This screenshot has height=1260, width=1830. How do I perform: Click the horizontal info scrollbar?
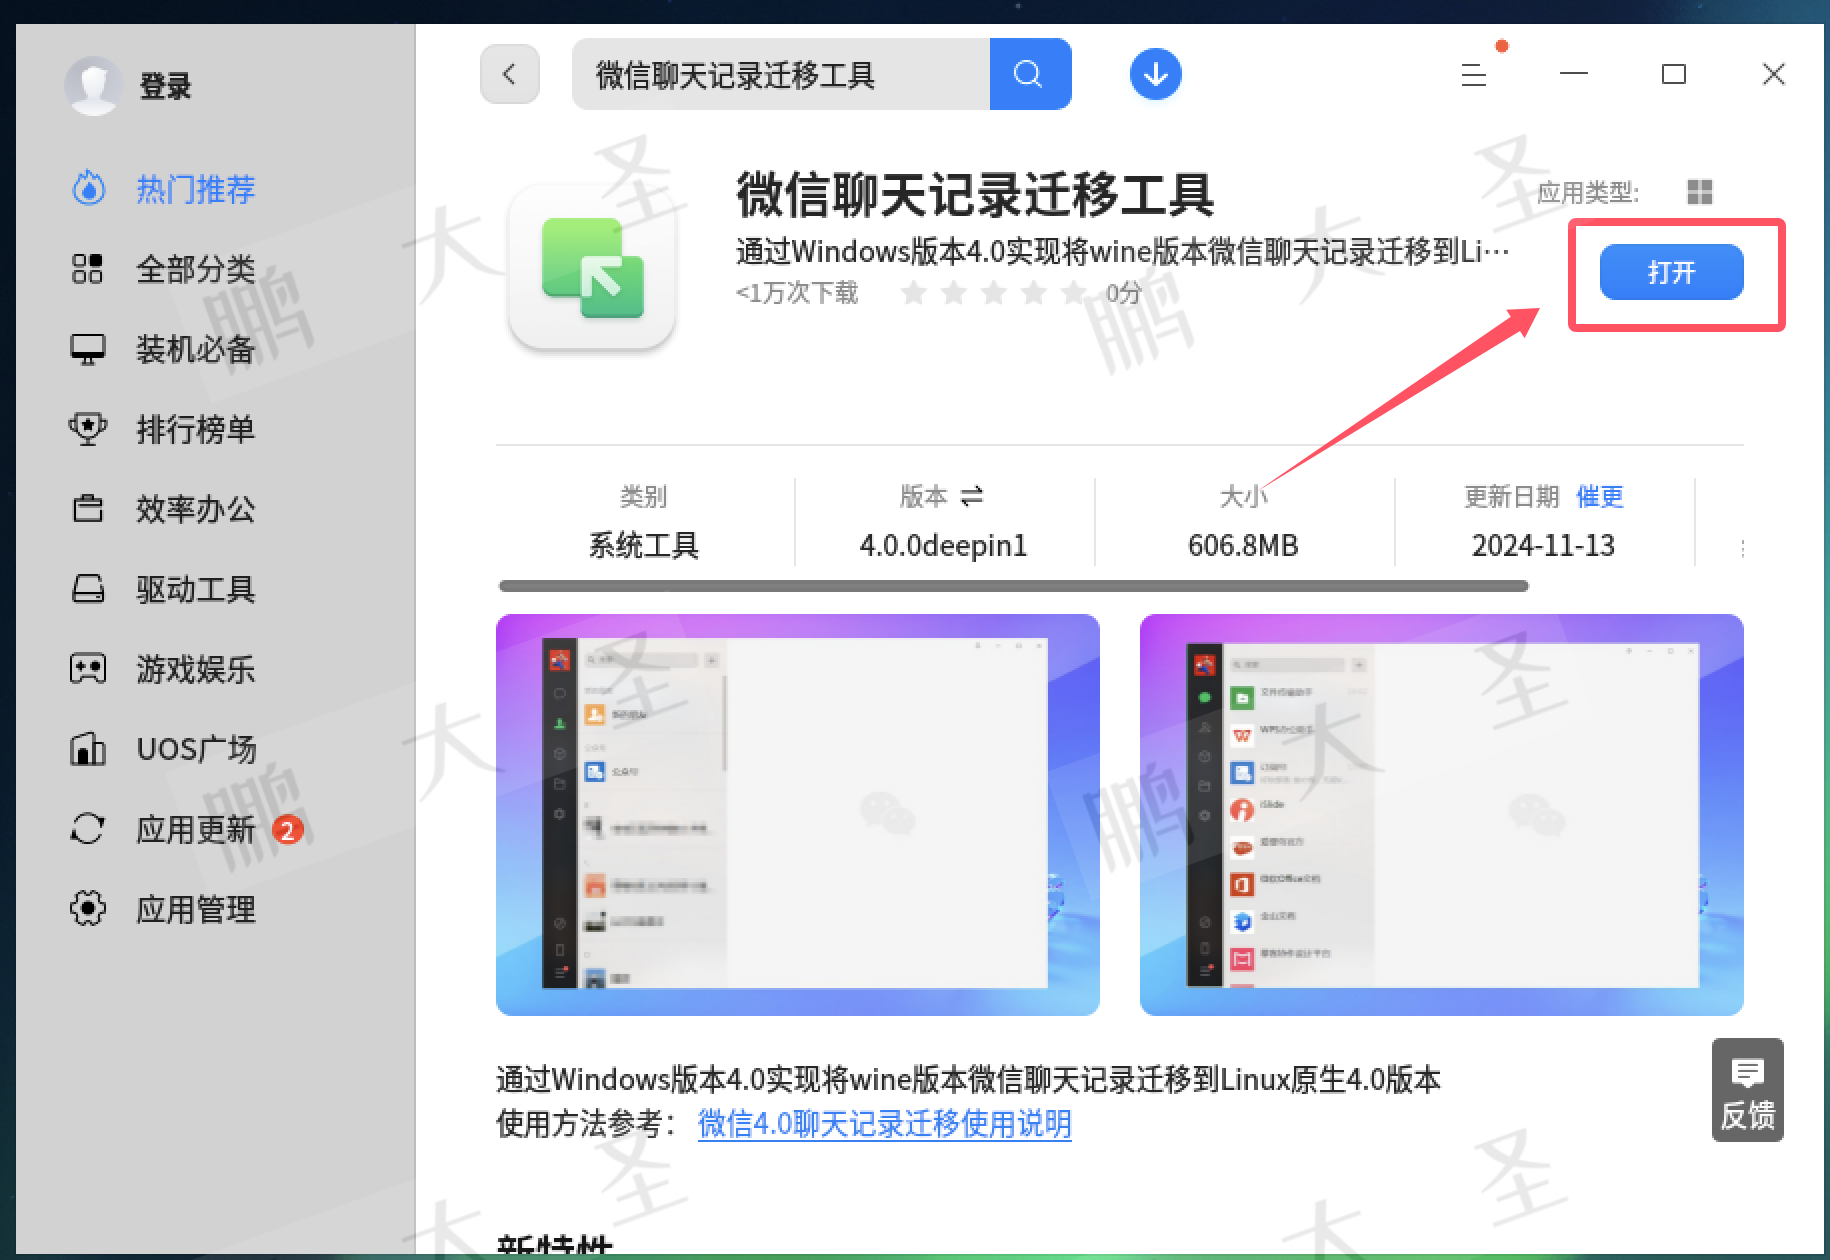tap(1013, 586)
